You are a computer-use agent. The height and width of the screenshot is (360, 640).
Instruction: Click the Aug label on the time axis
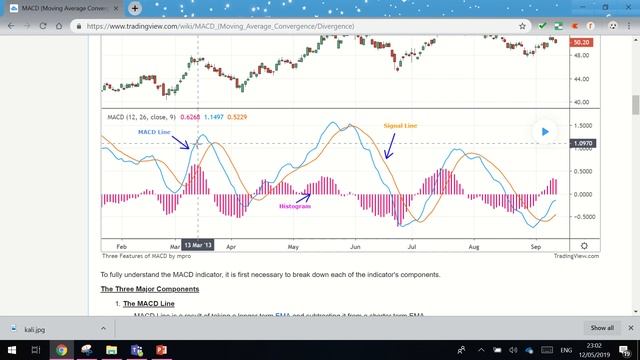coord(474,247)
